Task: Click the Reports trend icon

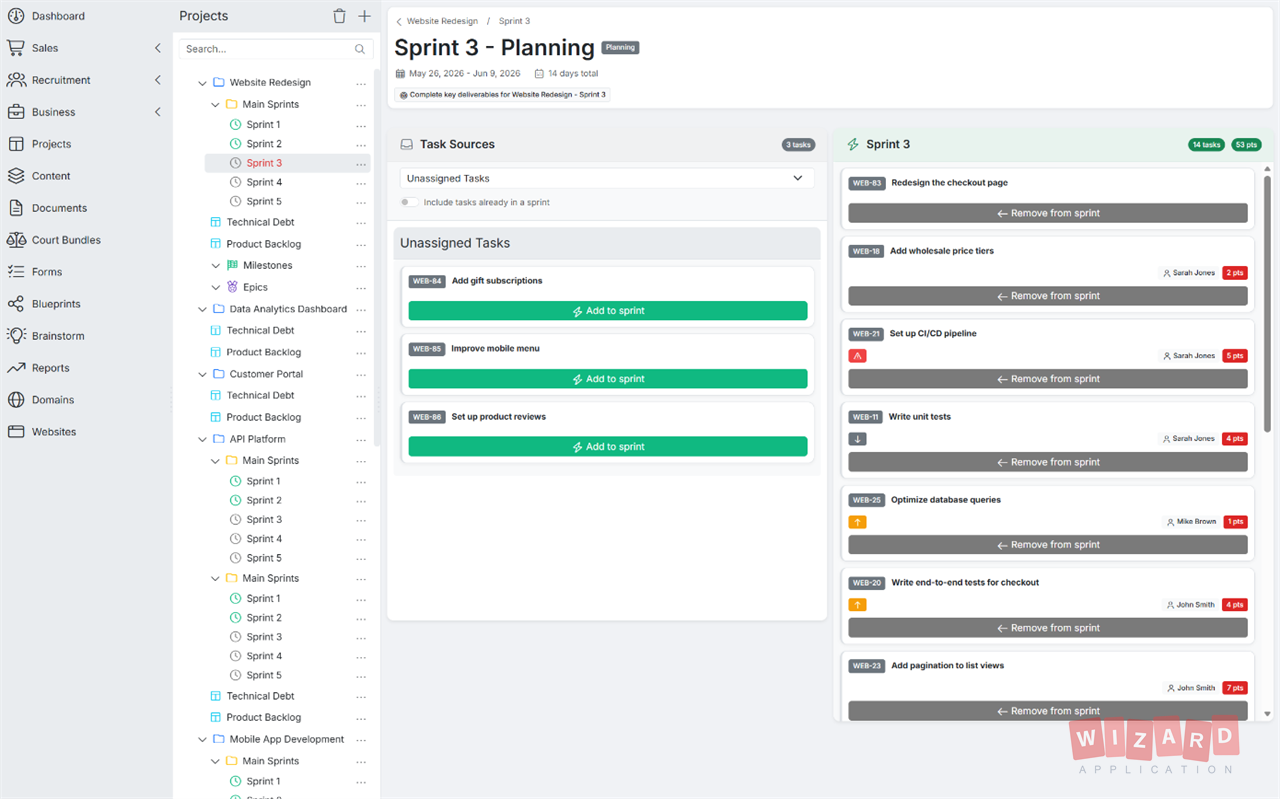Action: point(15,368)
